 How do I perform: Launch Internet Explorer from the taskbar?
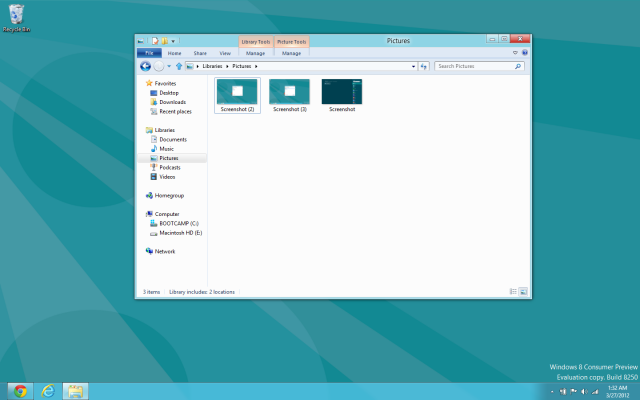48,391
